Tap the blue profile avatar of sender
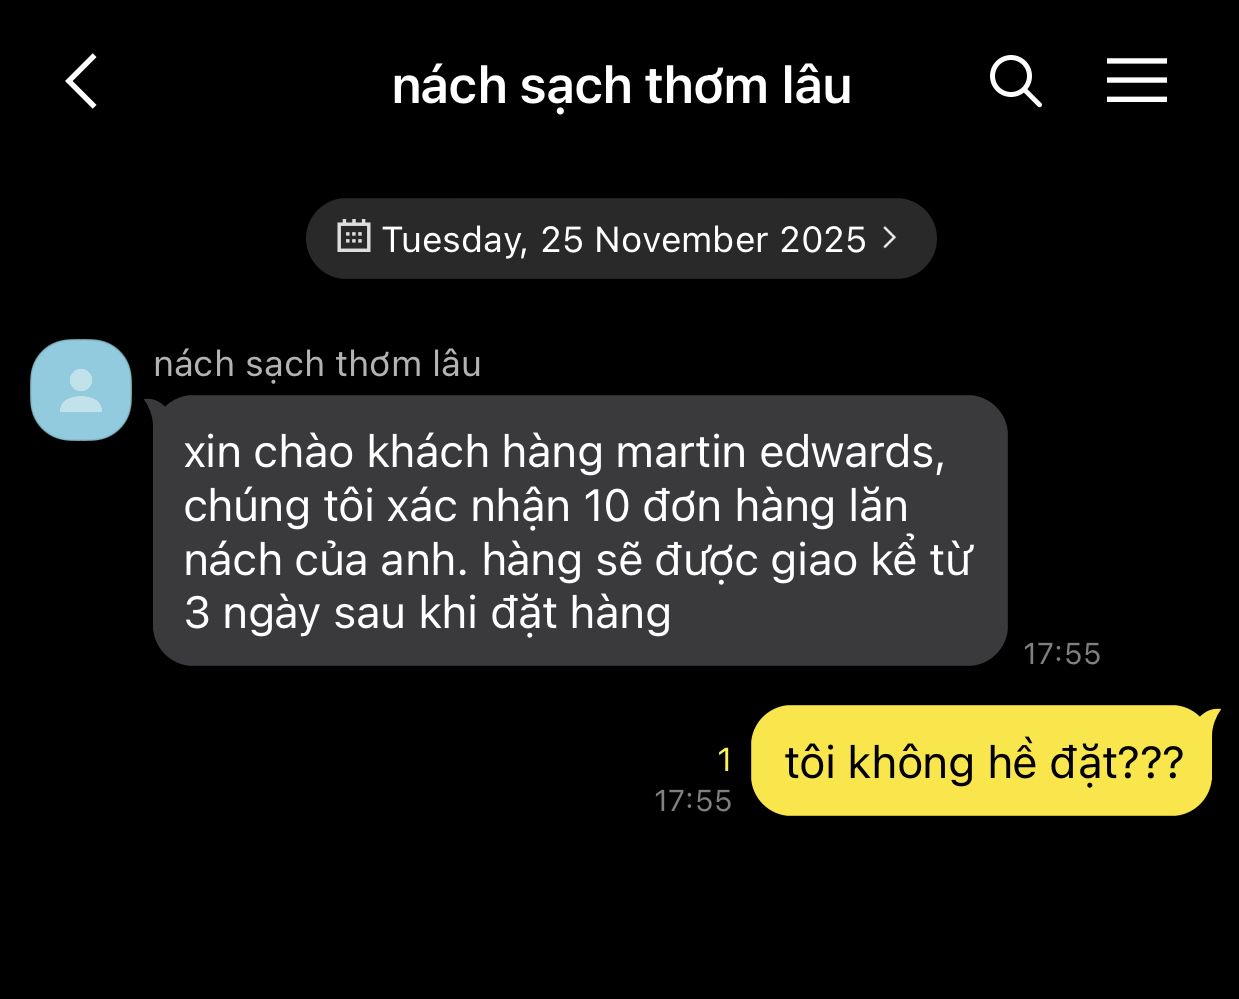This screenshot has width=1239, height=999. coord(81,390)
